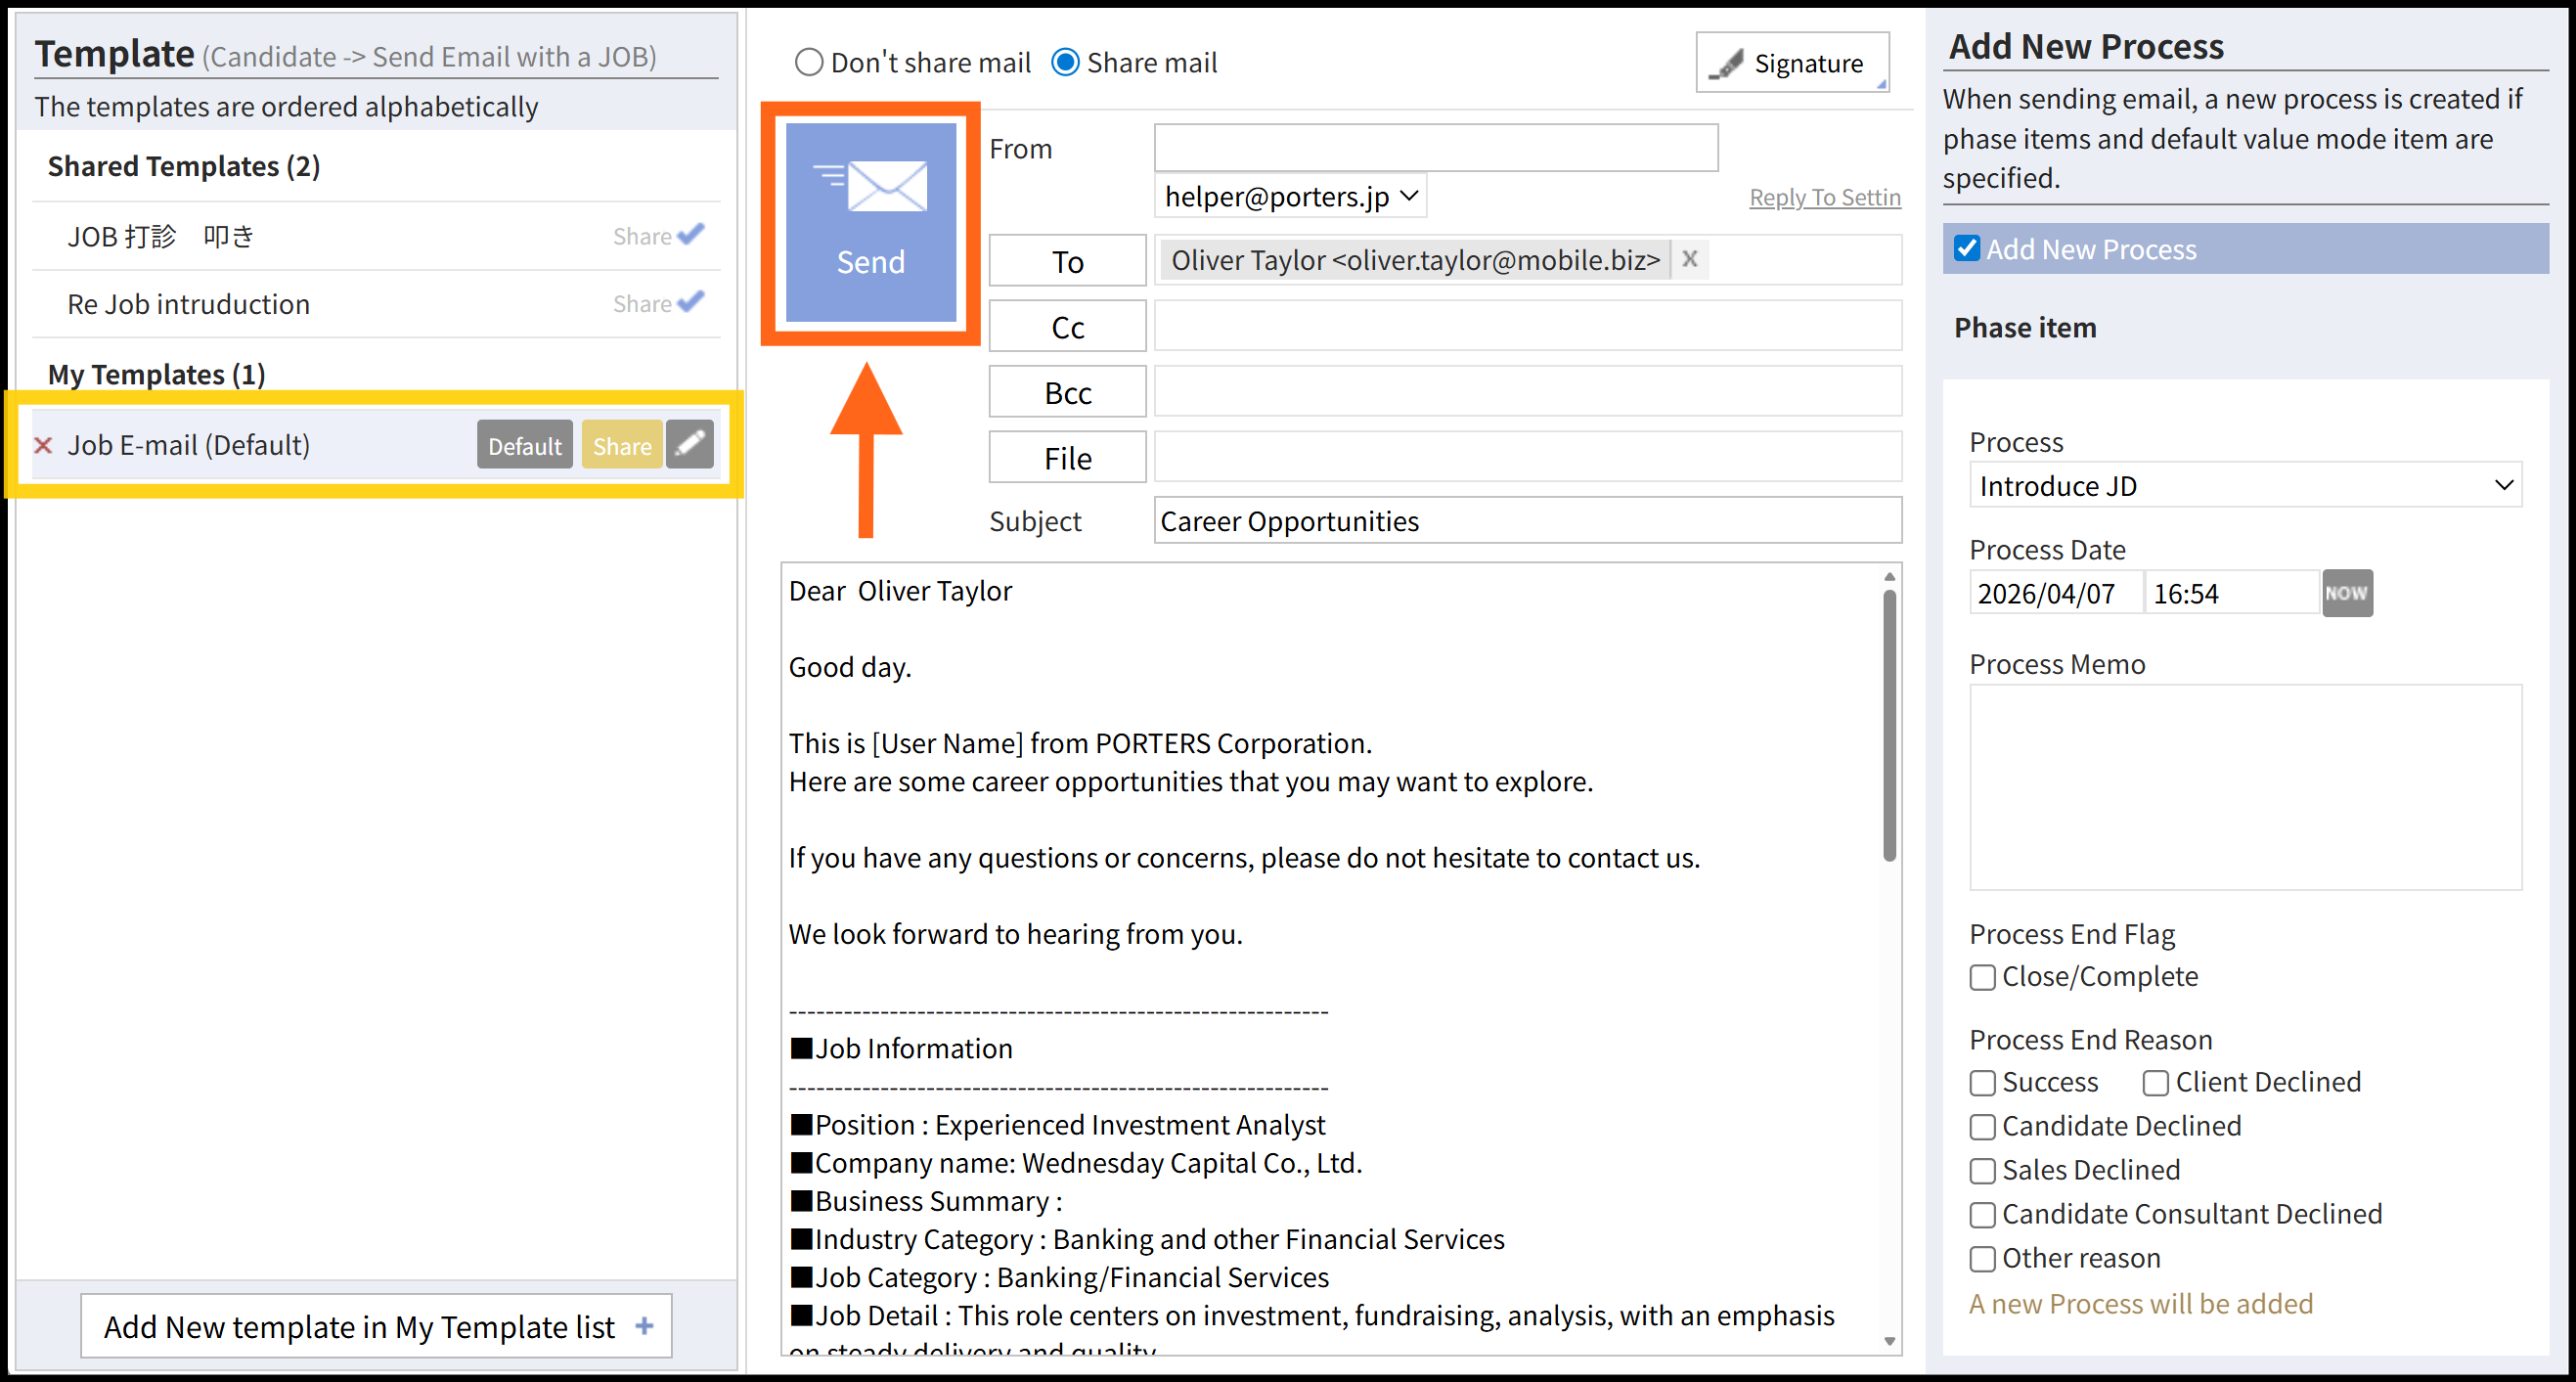Click the Subject field with Career Opportunities
This screenshot has height=1382, width=2576.
tap(1526, 521)
